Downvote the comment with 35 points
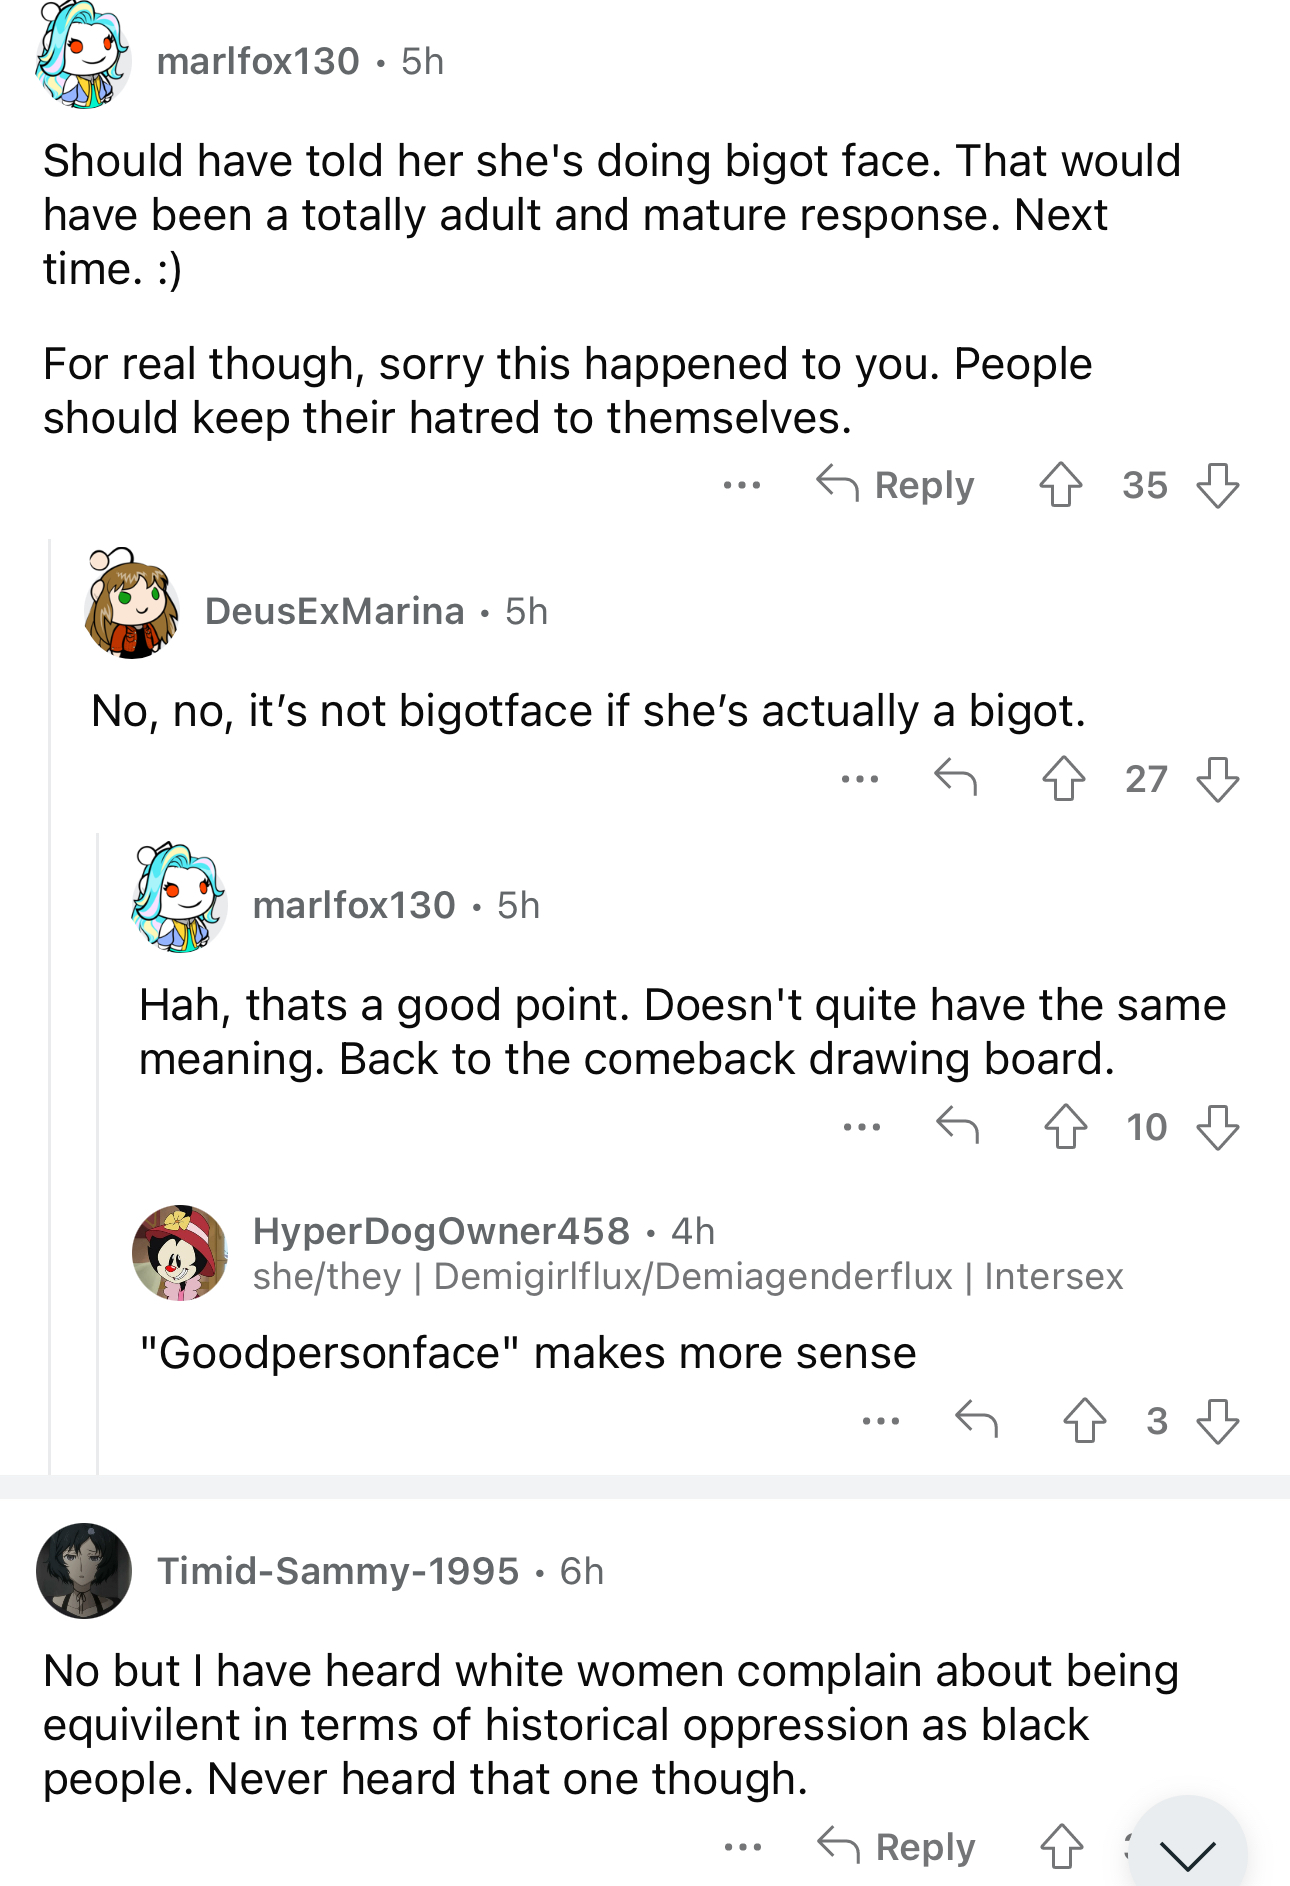 1218,486
